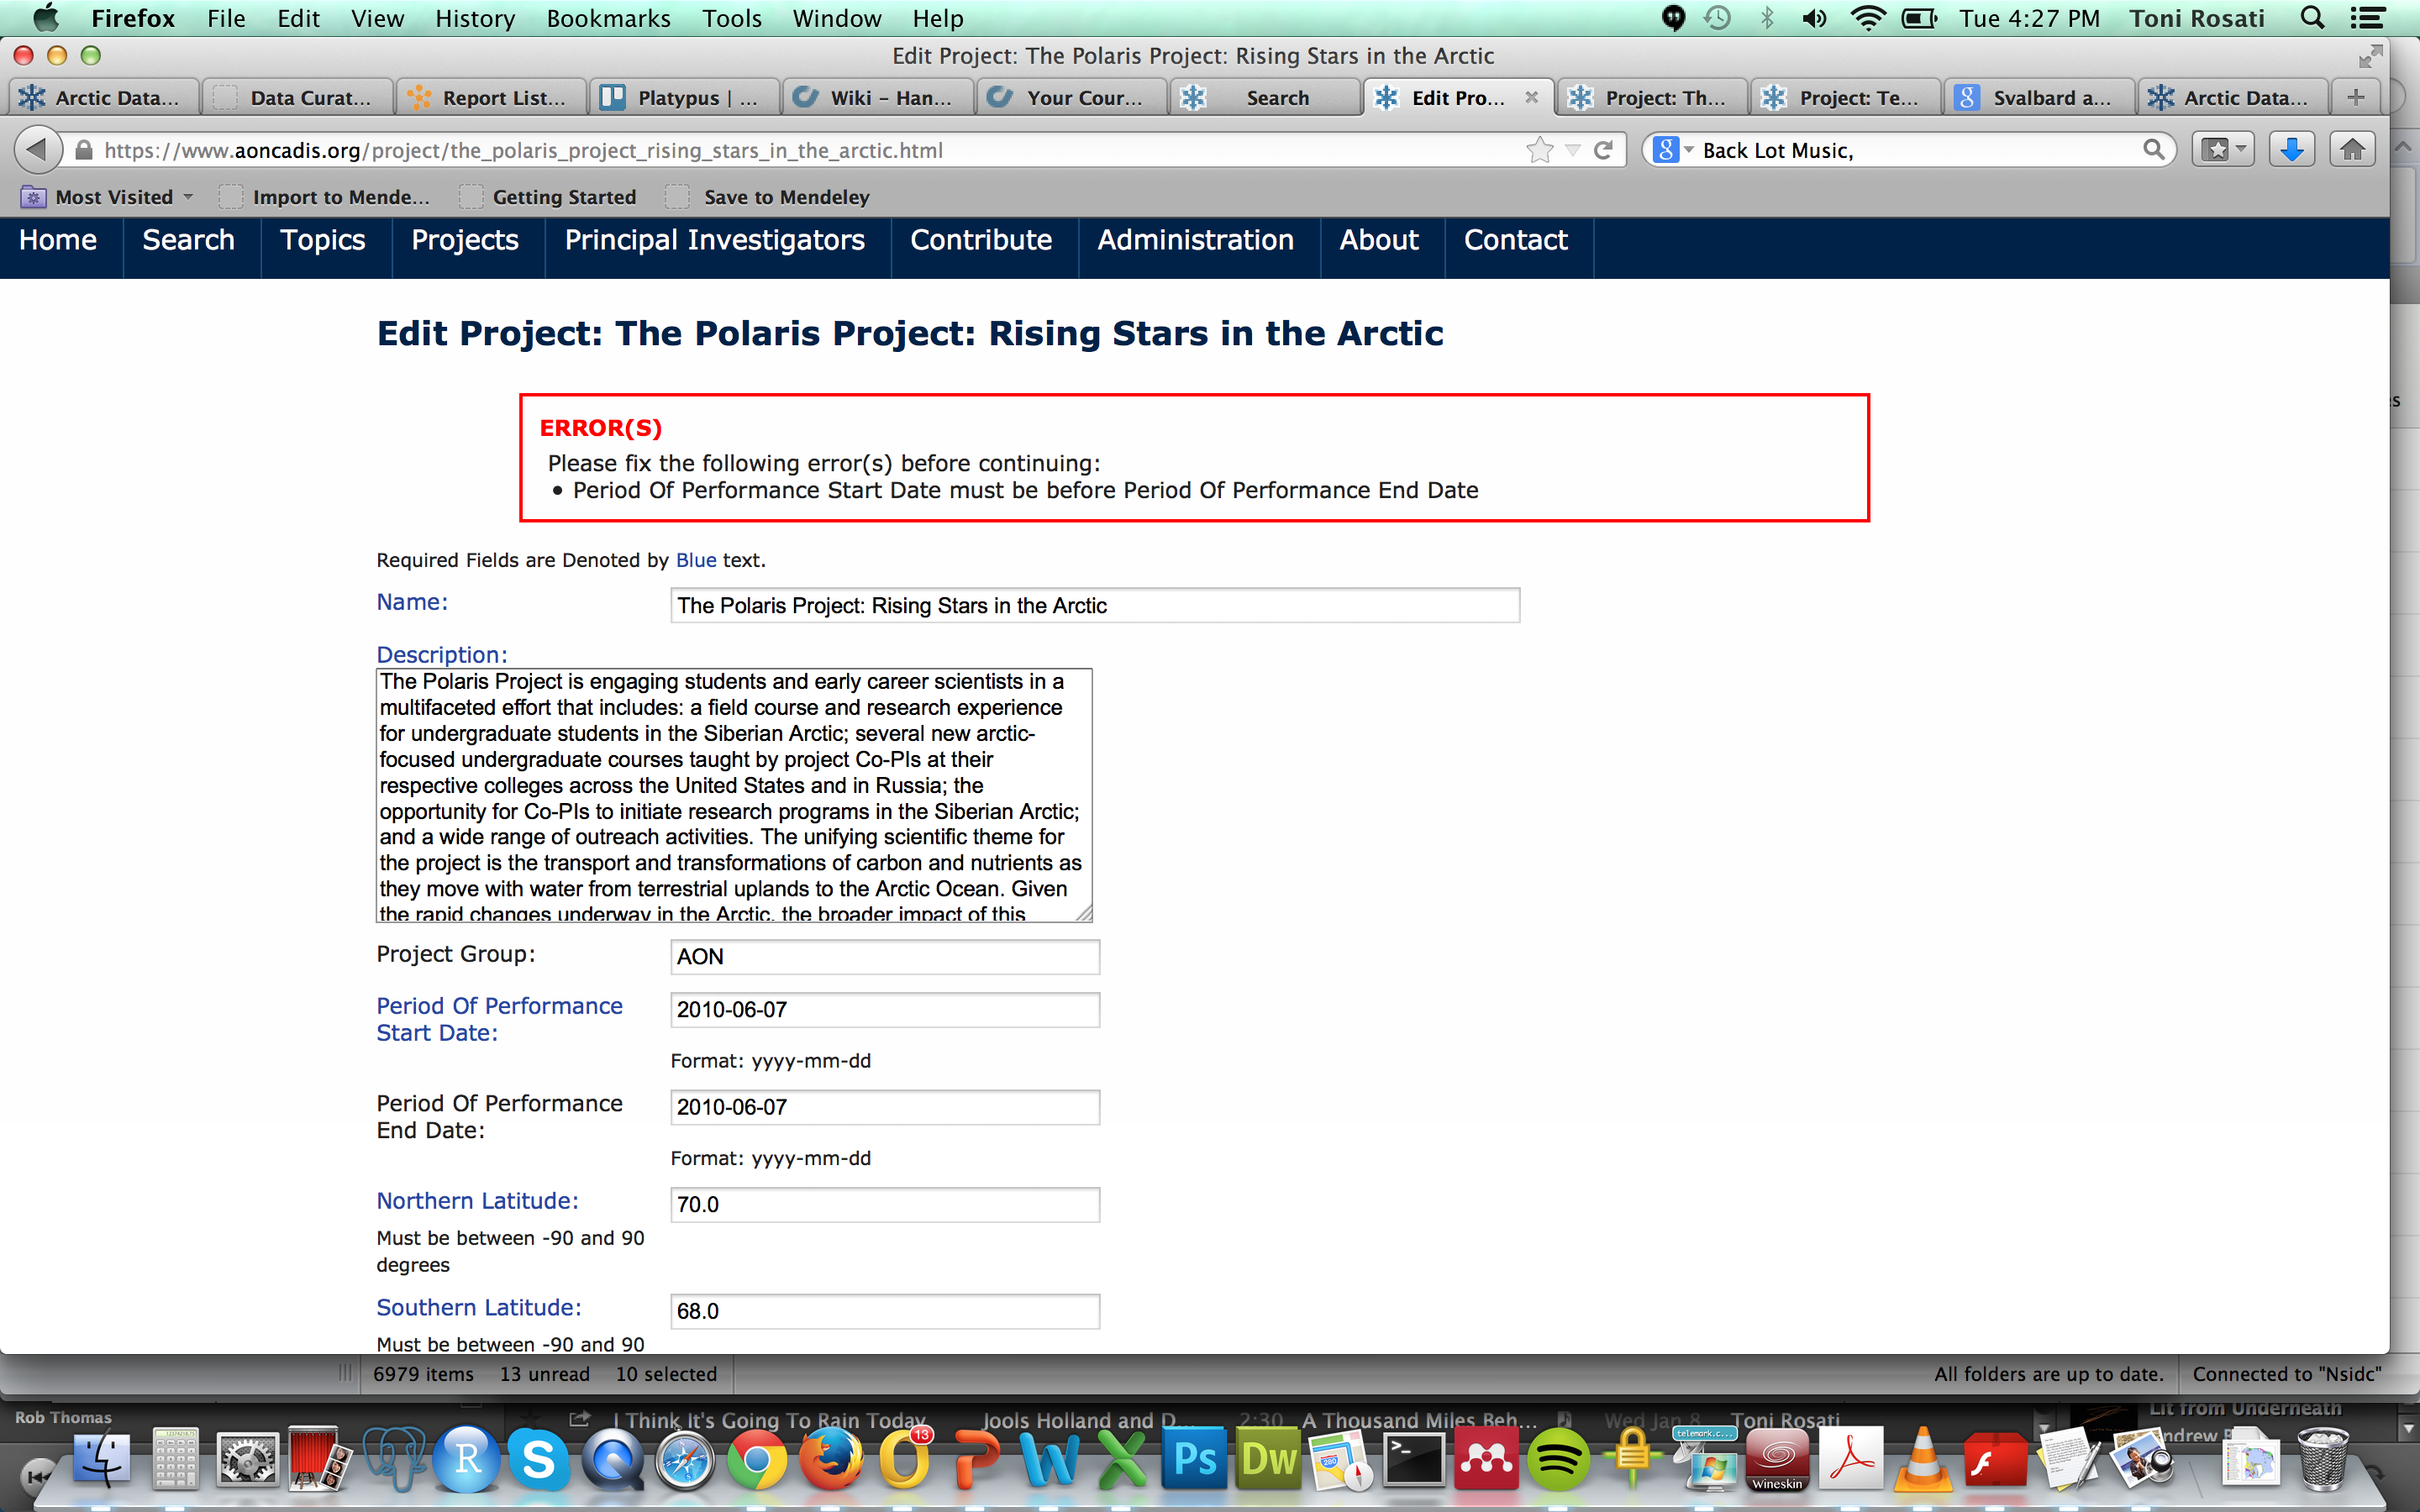Click the Period Of Performance End Date field
Screen dimensions: 2420x1512
884,1107
